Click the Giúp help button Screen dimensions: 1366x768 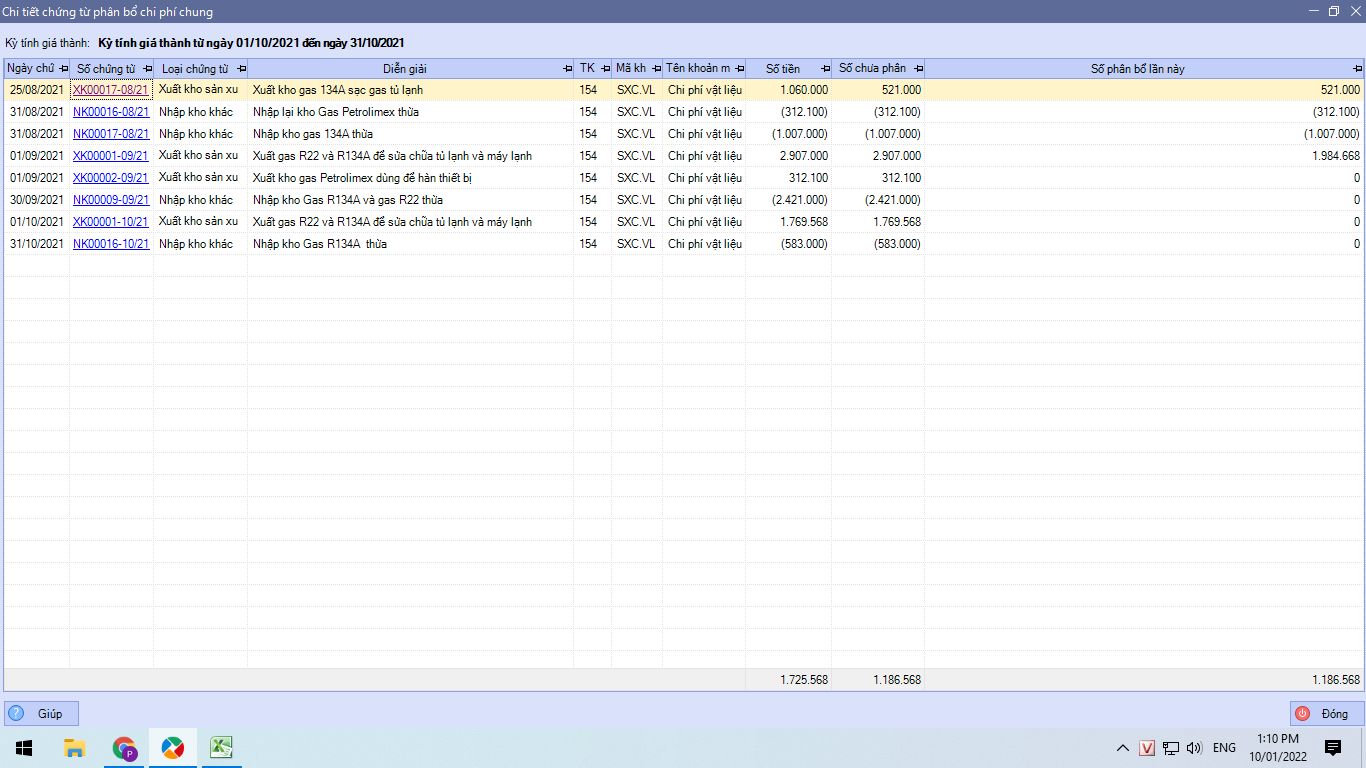tap(41, 713)
